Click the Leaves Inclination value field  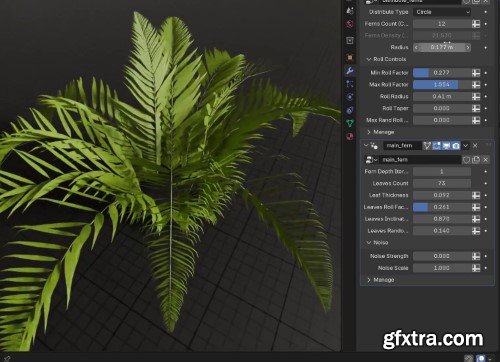[442, 219]
